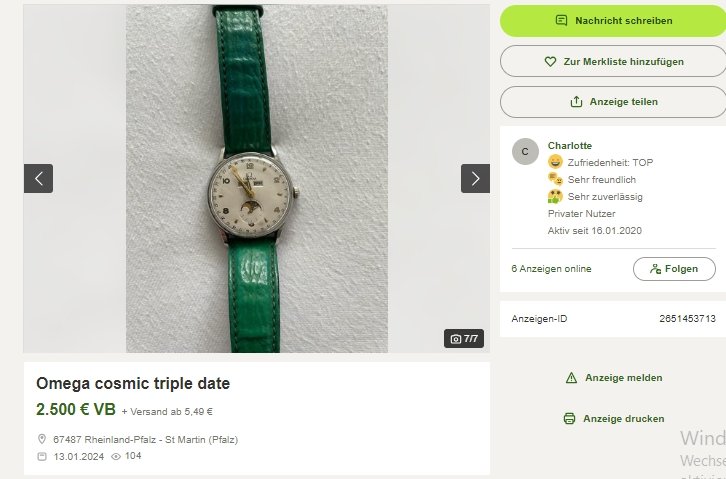Image resolution: width=726 pixels, height=479 pixels.
Task: Report listing via Anzeige melden link
Action: (623, 378)
